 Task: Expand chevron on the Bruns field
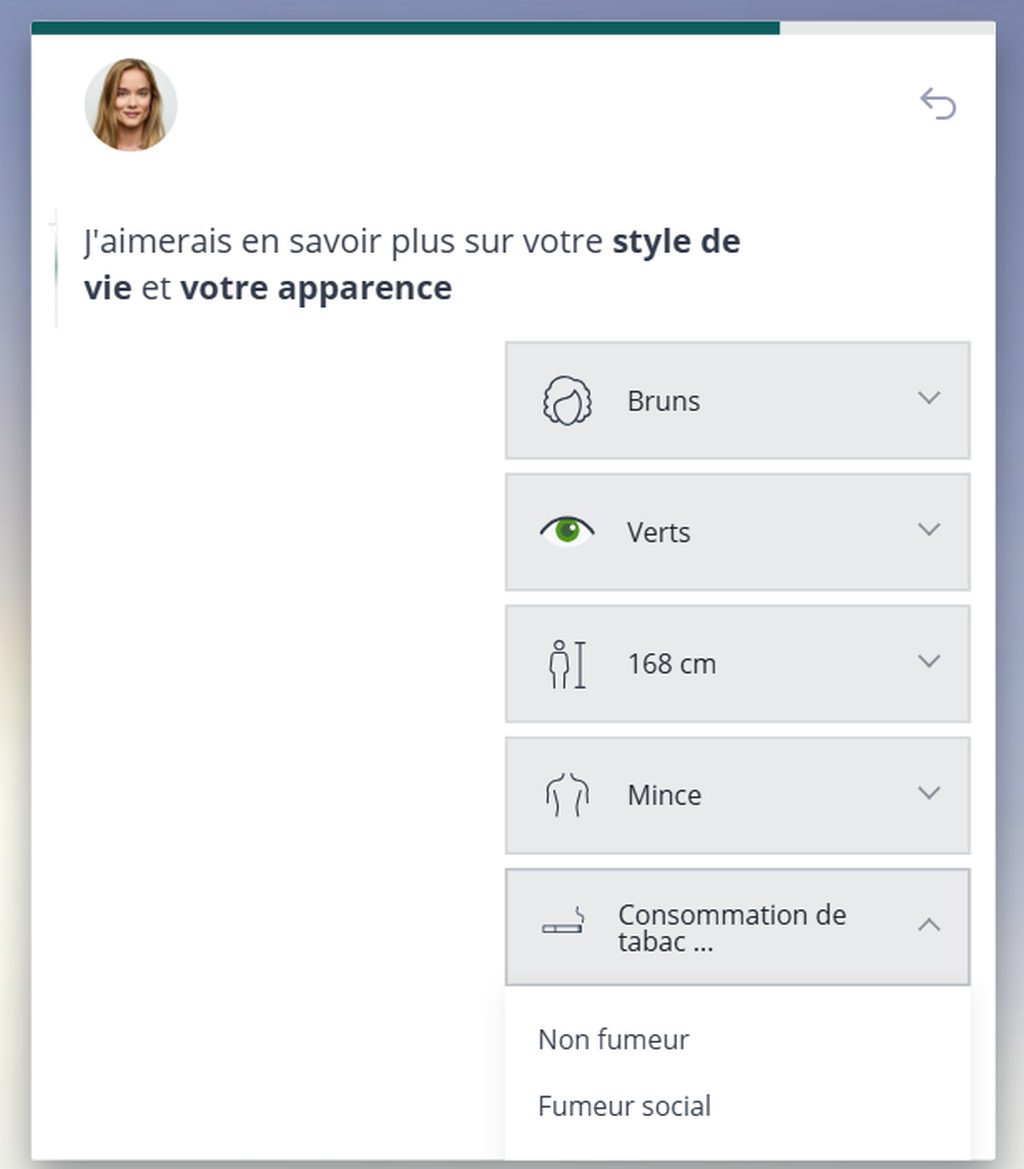click(929, 397)
